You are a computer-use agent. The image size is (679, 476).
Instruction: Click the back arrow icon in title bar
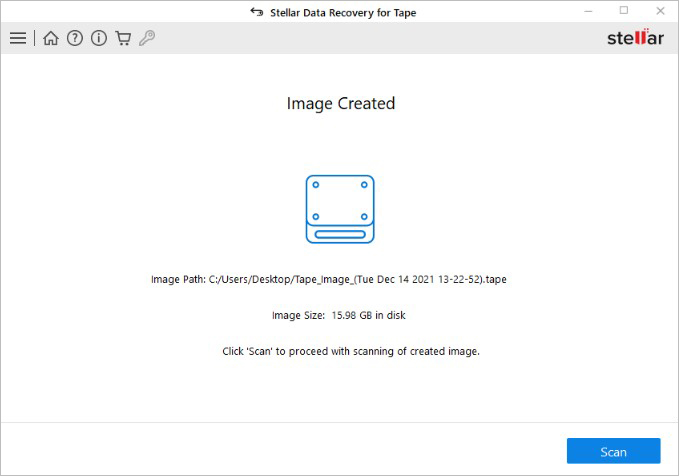point(257,12)
